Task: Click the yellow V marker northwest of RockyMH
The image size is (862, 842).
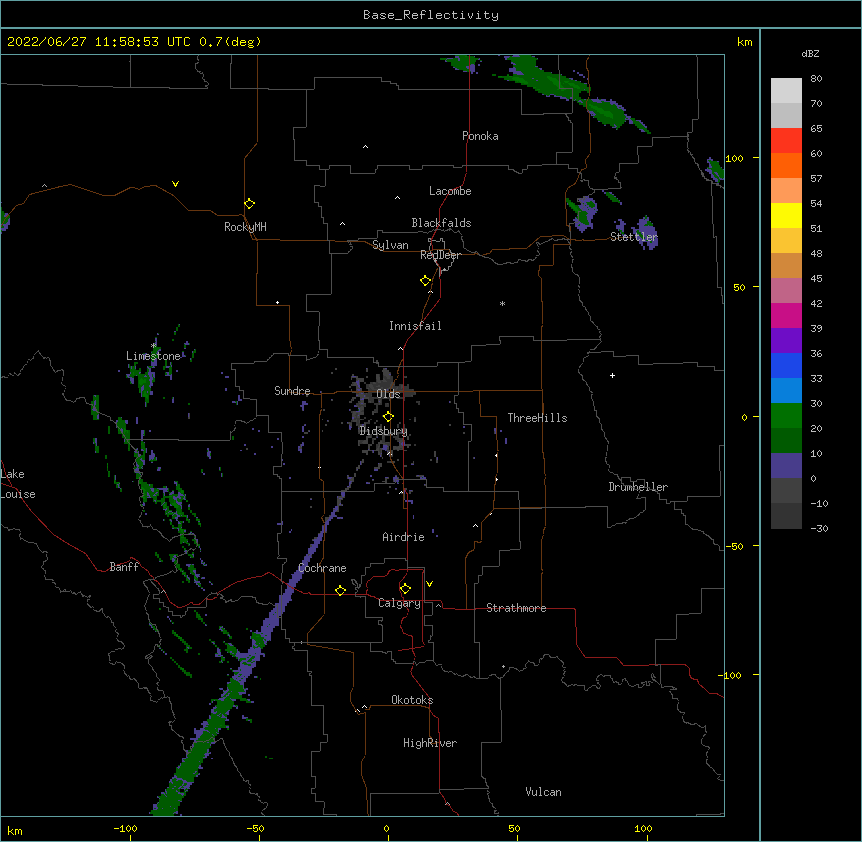Action: click(x=175, y=184)
